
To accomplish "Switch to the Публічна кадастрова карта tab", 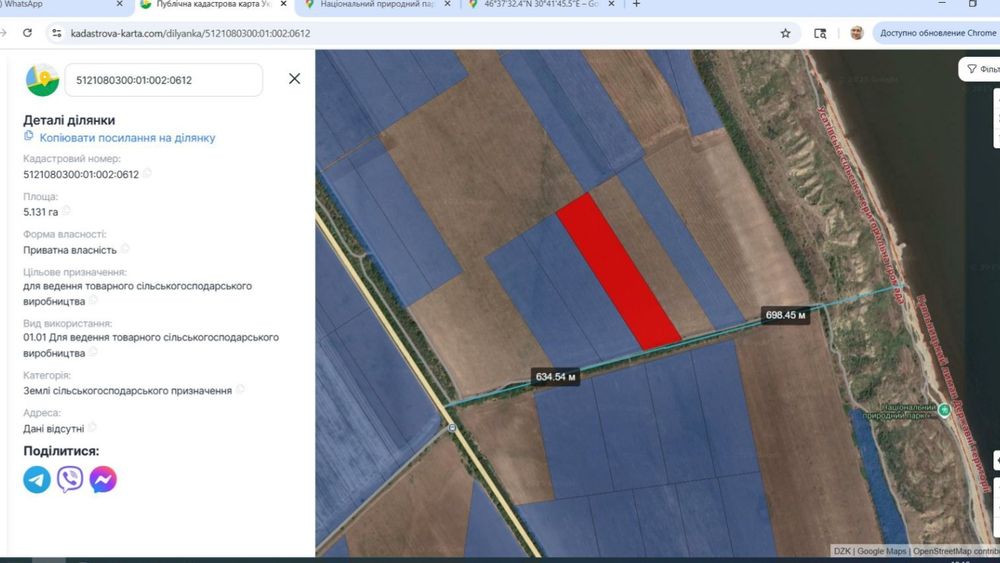I will click(214, 5).
